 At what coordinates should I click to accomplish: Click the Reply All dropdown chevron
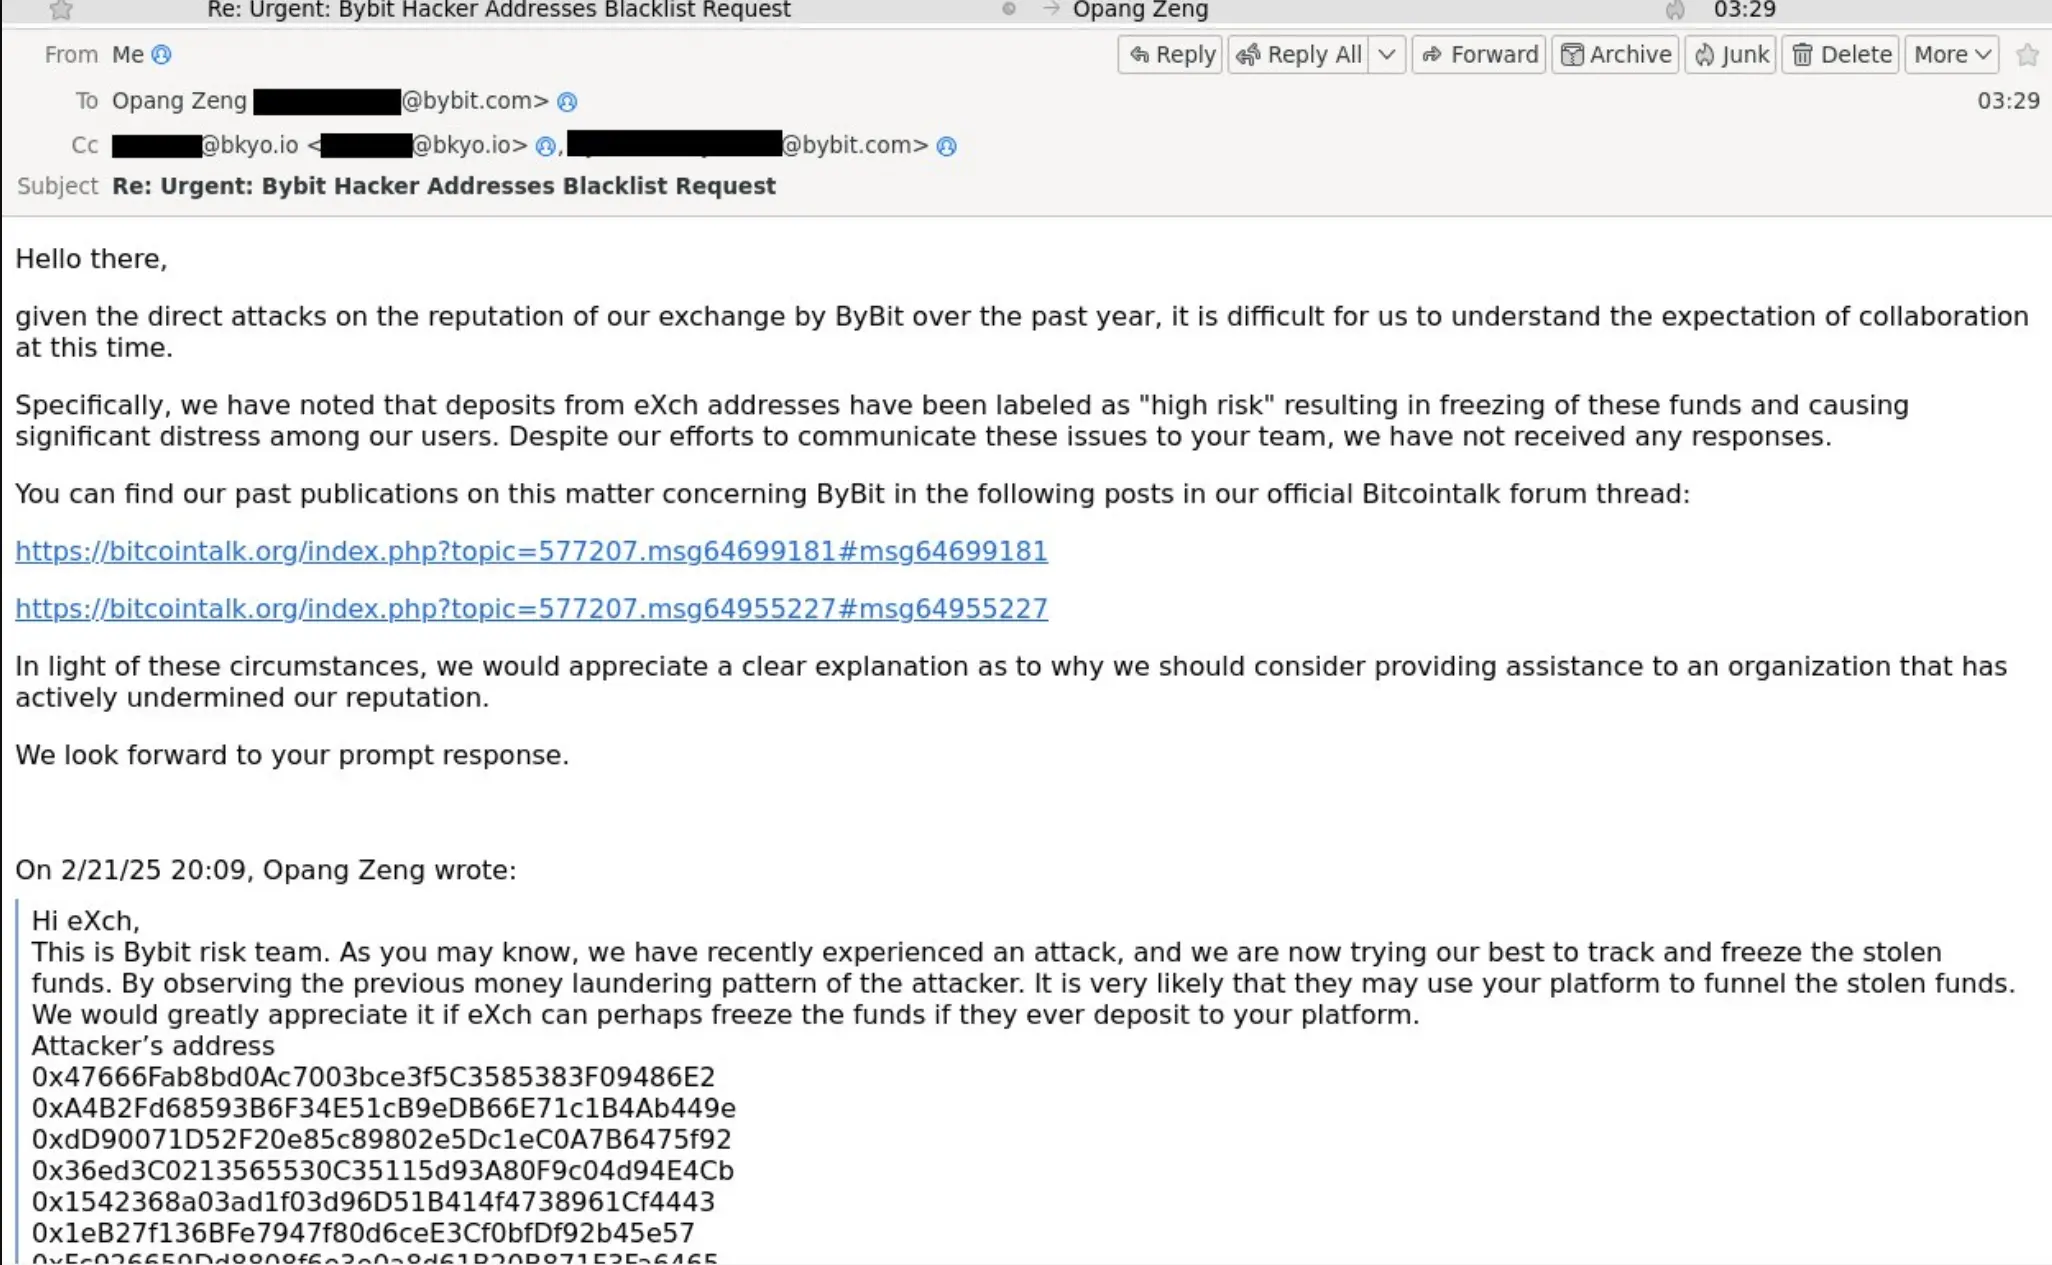point(1384,54)
